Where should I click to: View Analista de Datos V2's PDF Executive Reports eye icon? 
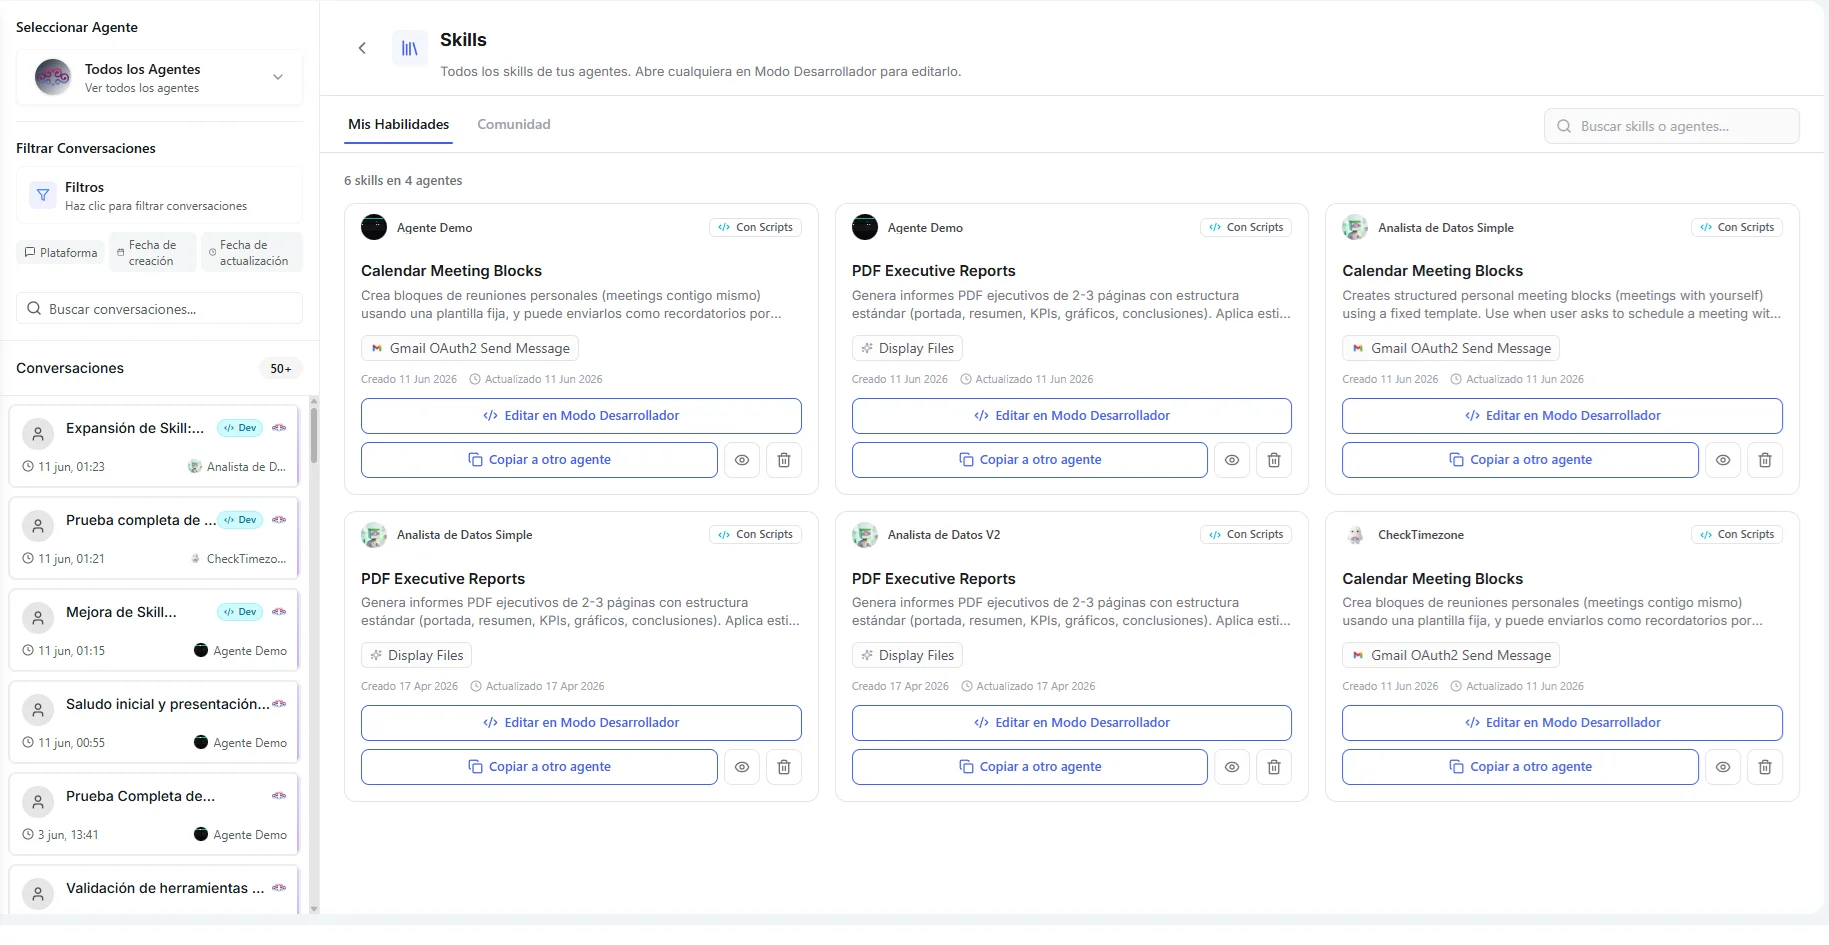(x=1232, y=767)
